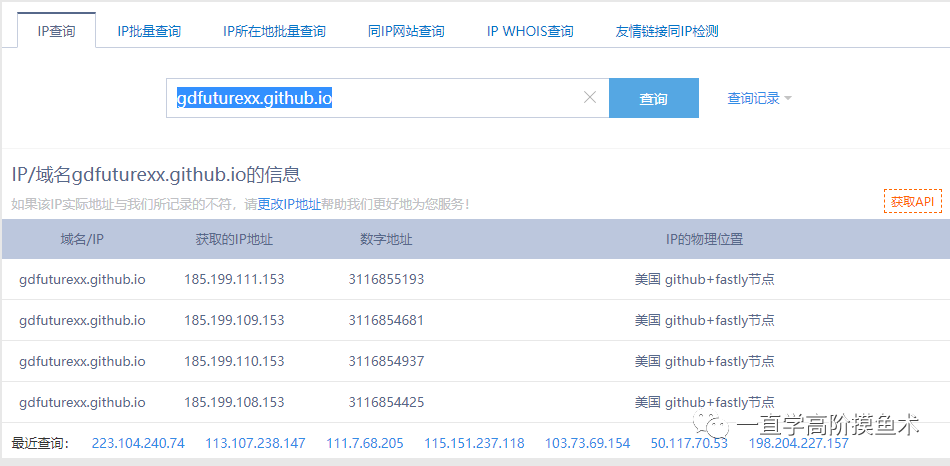Click the 域名/IP column header
The width and height of the screenshot is (950, 466).
[82, 239]
